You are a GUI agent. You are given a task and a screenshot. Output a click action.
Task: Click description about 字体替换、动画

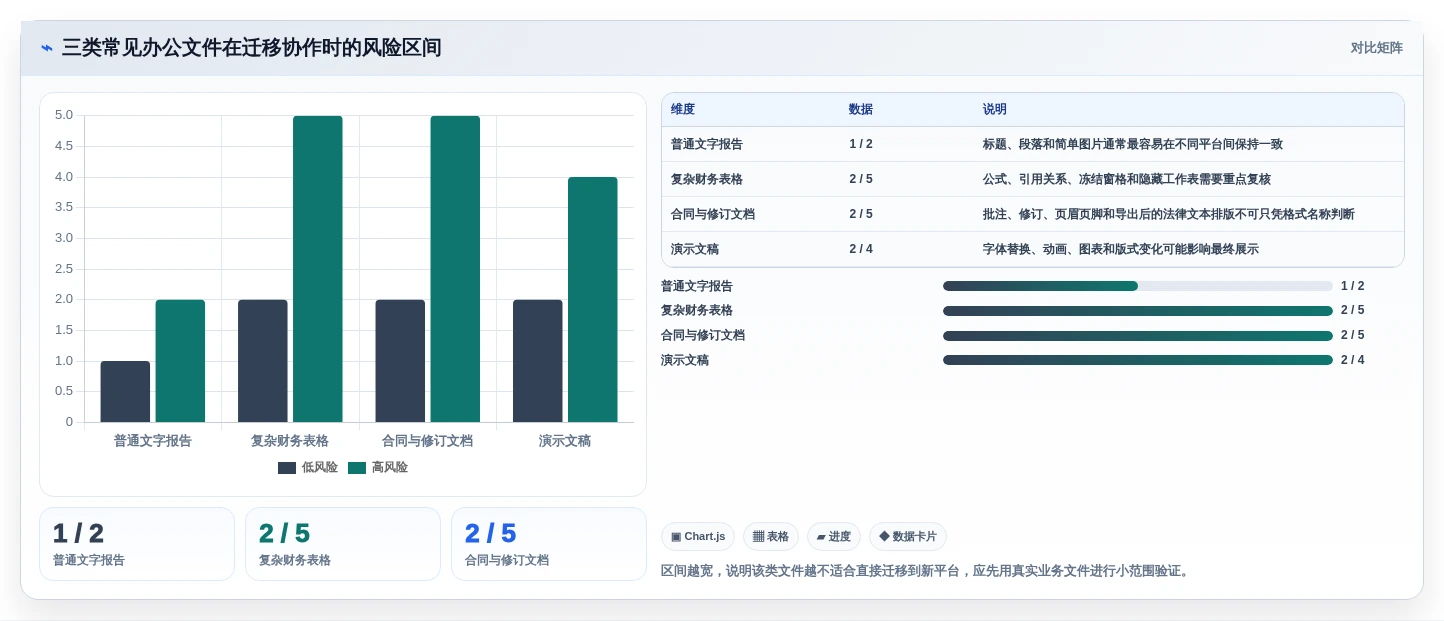click(x=1121, y=249)
